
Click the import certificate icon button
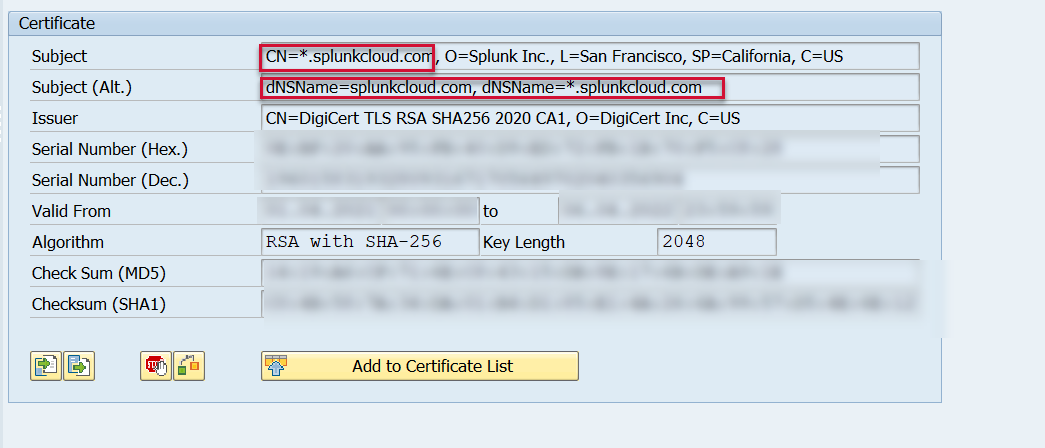[46, 366]
